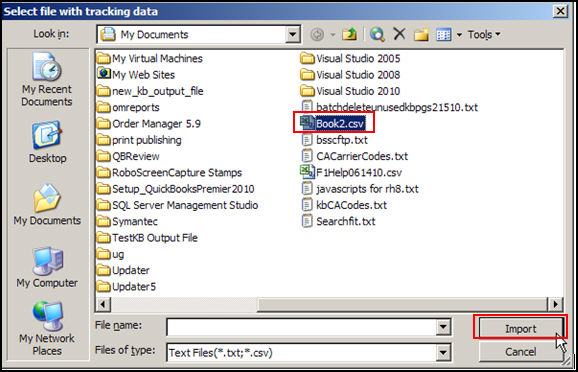Select batchdeleteunusedkbpgs21510.txt file
578x372 pixels.
389,107
